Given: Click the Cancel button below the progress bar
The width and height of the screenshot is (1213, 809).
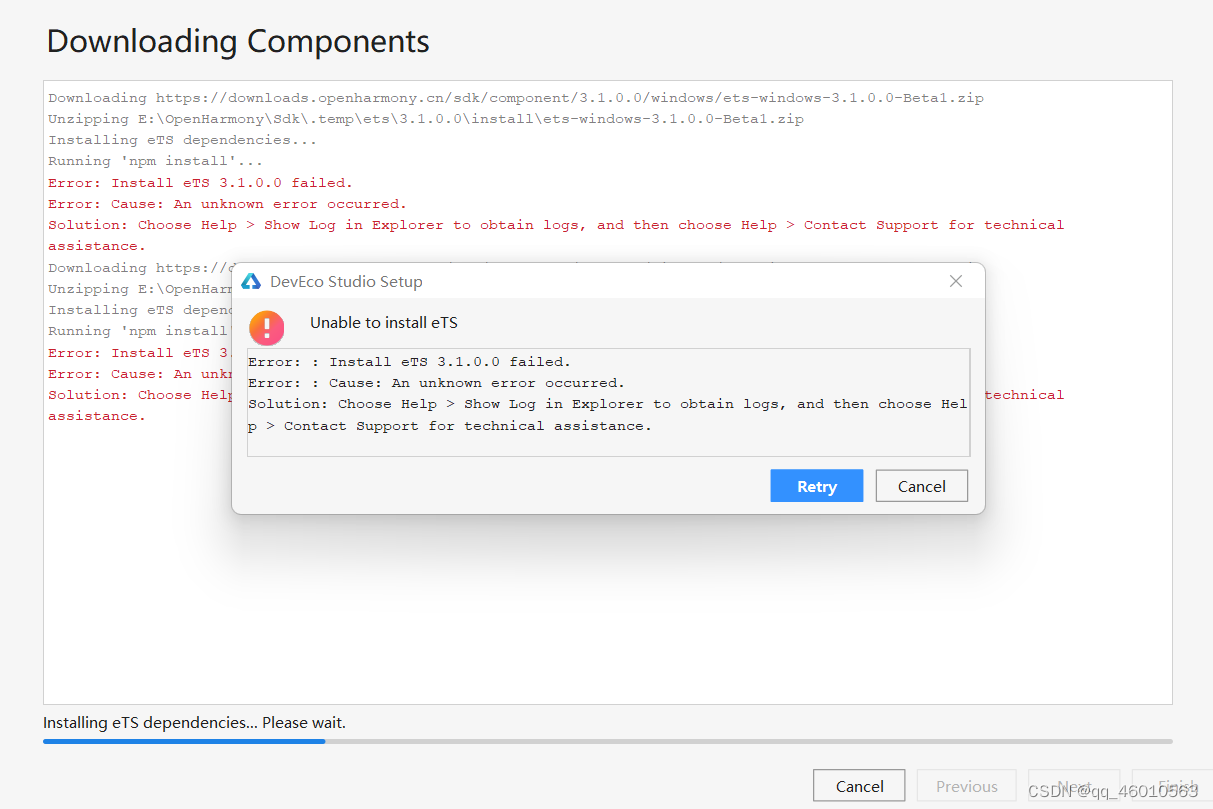Looking at the screenshot, I should pyautogui.click(x=859, y=786).
